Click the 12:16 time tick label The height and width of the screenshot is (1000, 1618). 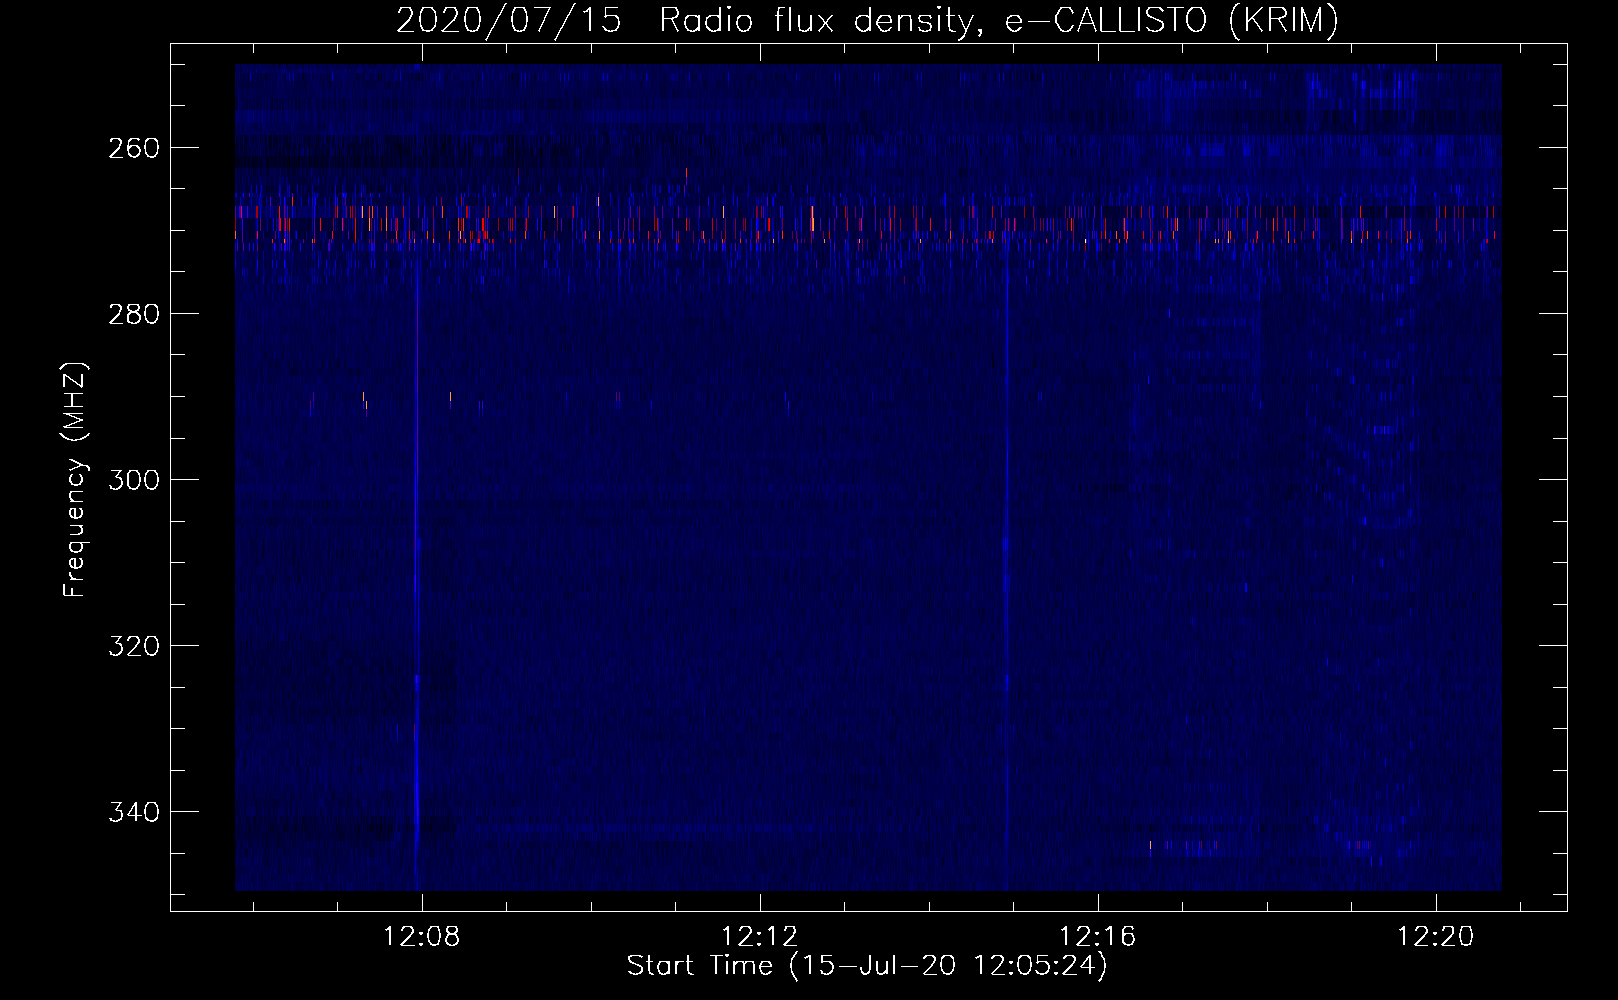(x=1098, y=937)
